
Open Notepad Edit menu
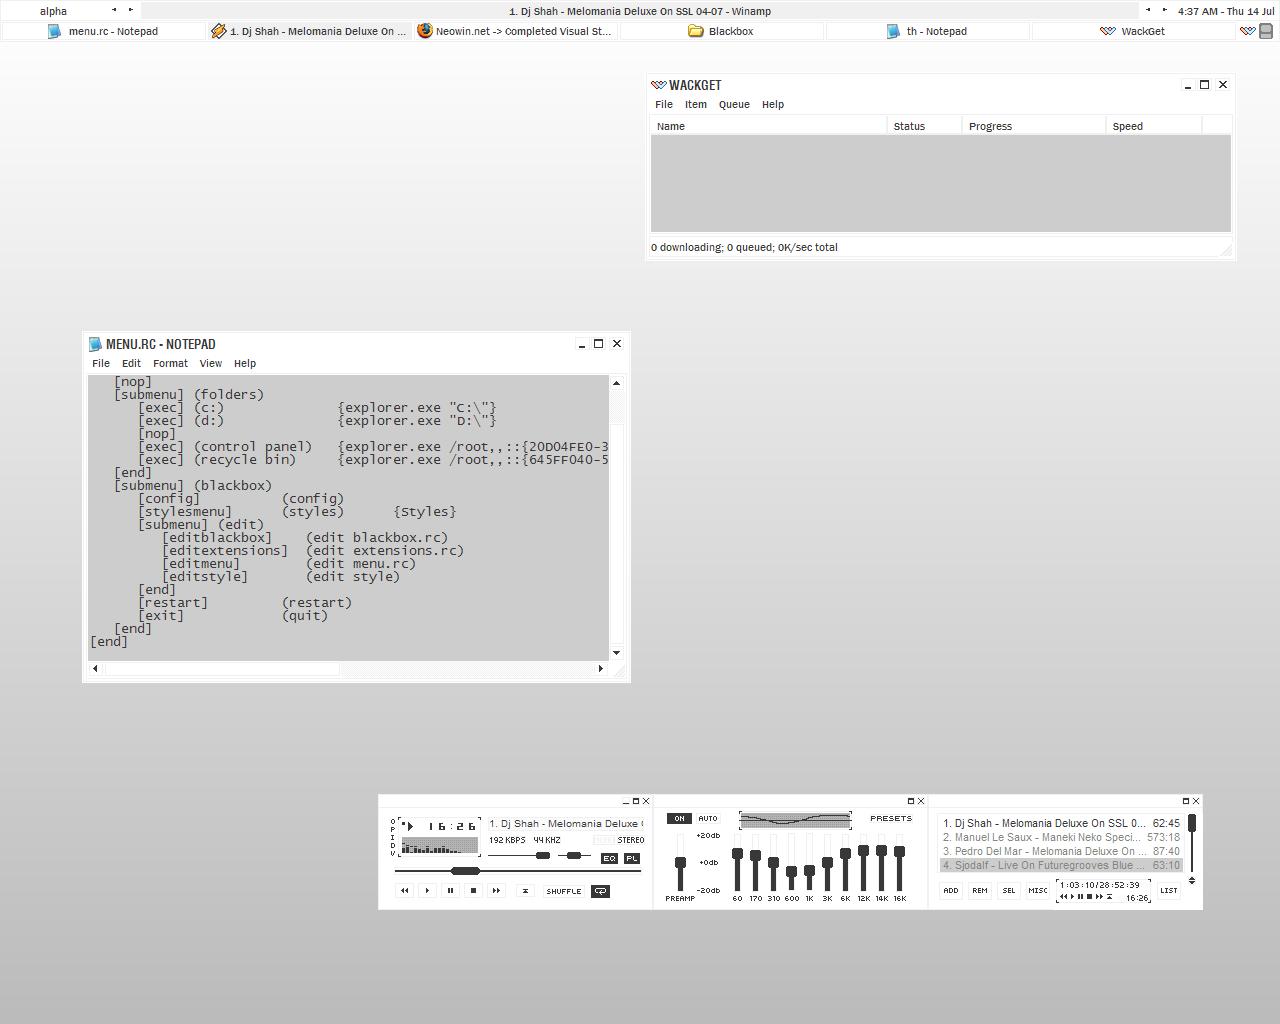pos(131,363)
